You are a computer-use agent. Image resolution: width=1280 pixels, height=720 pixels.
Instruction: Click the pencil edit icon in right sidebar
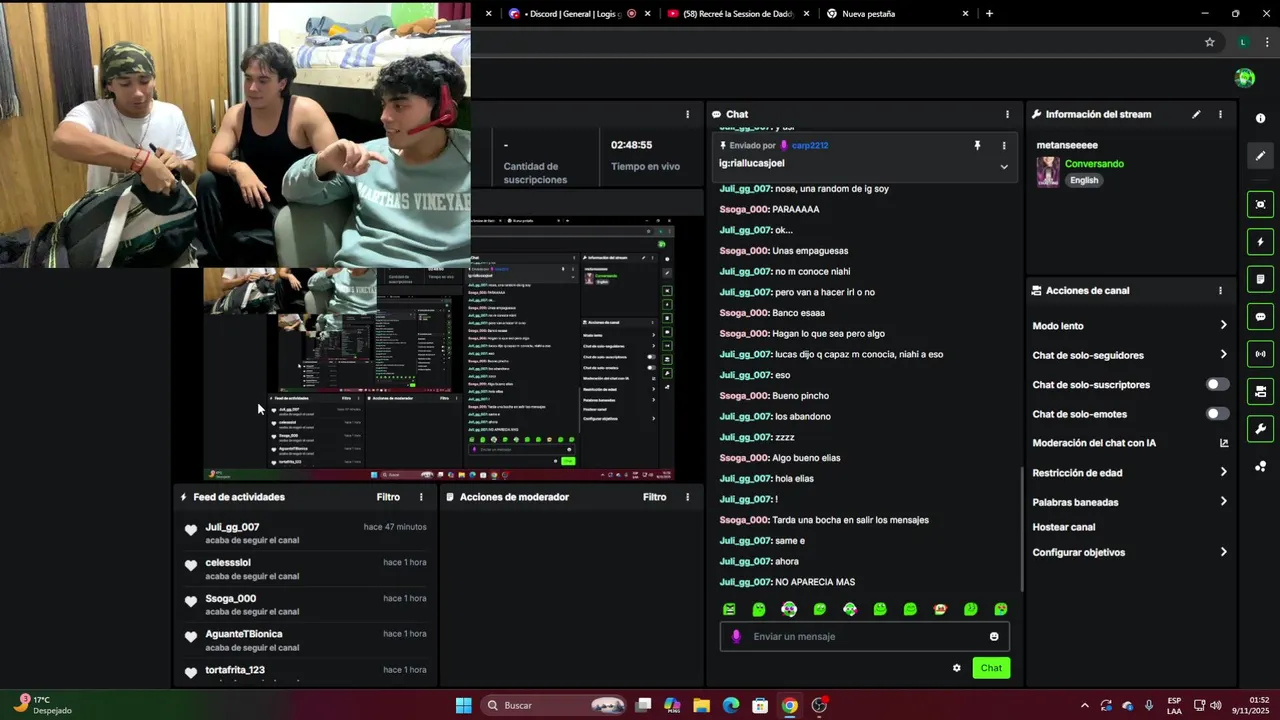click(x=1260, y=156)
